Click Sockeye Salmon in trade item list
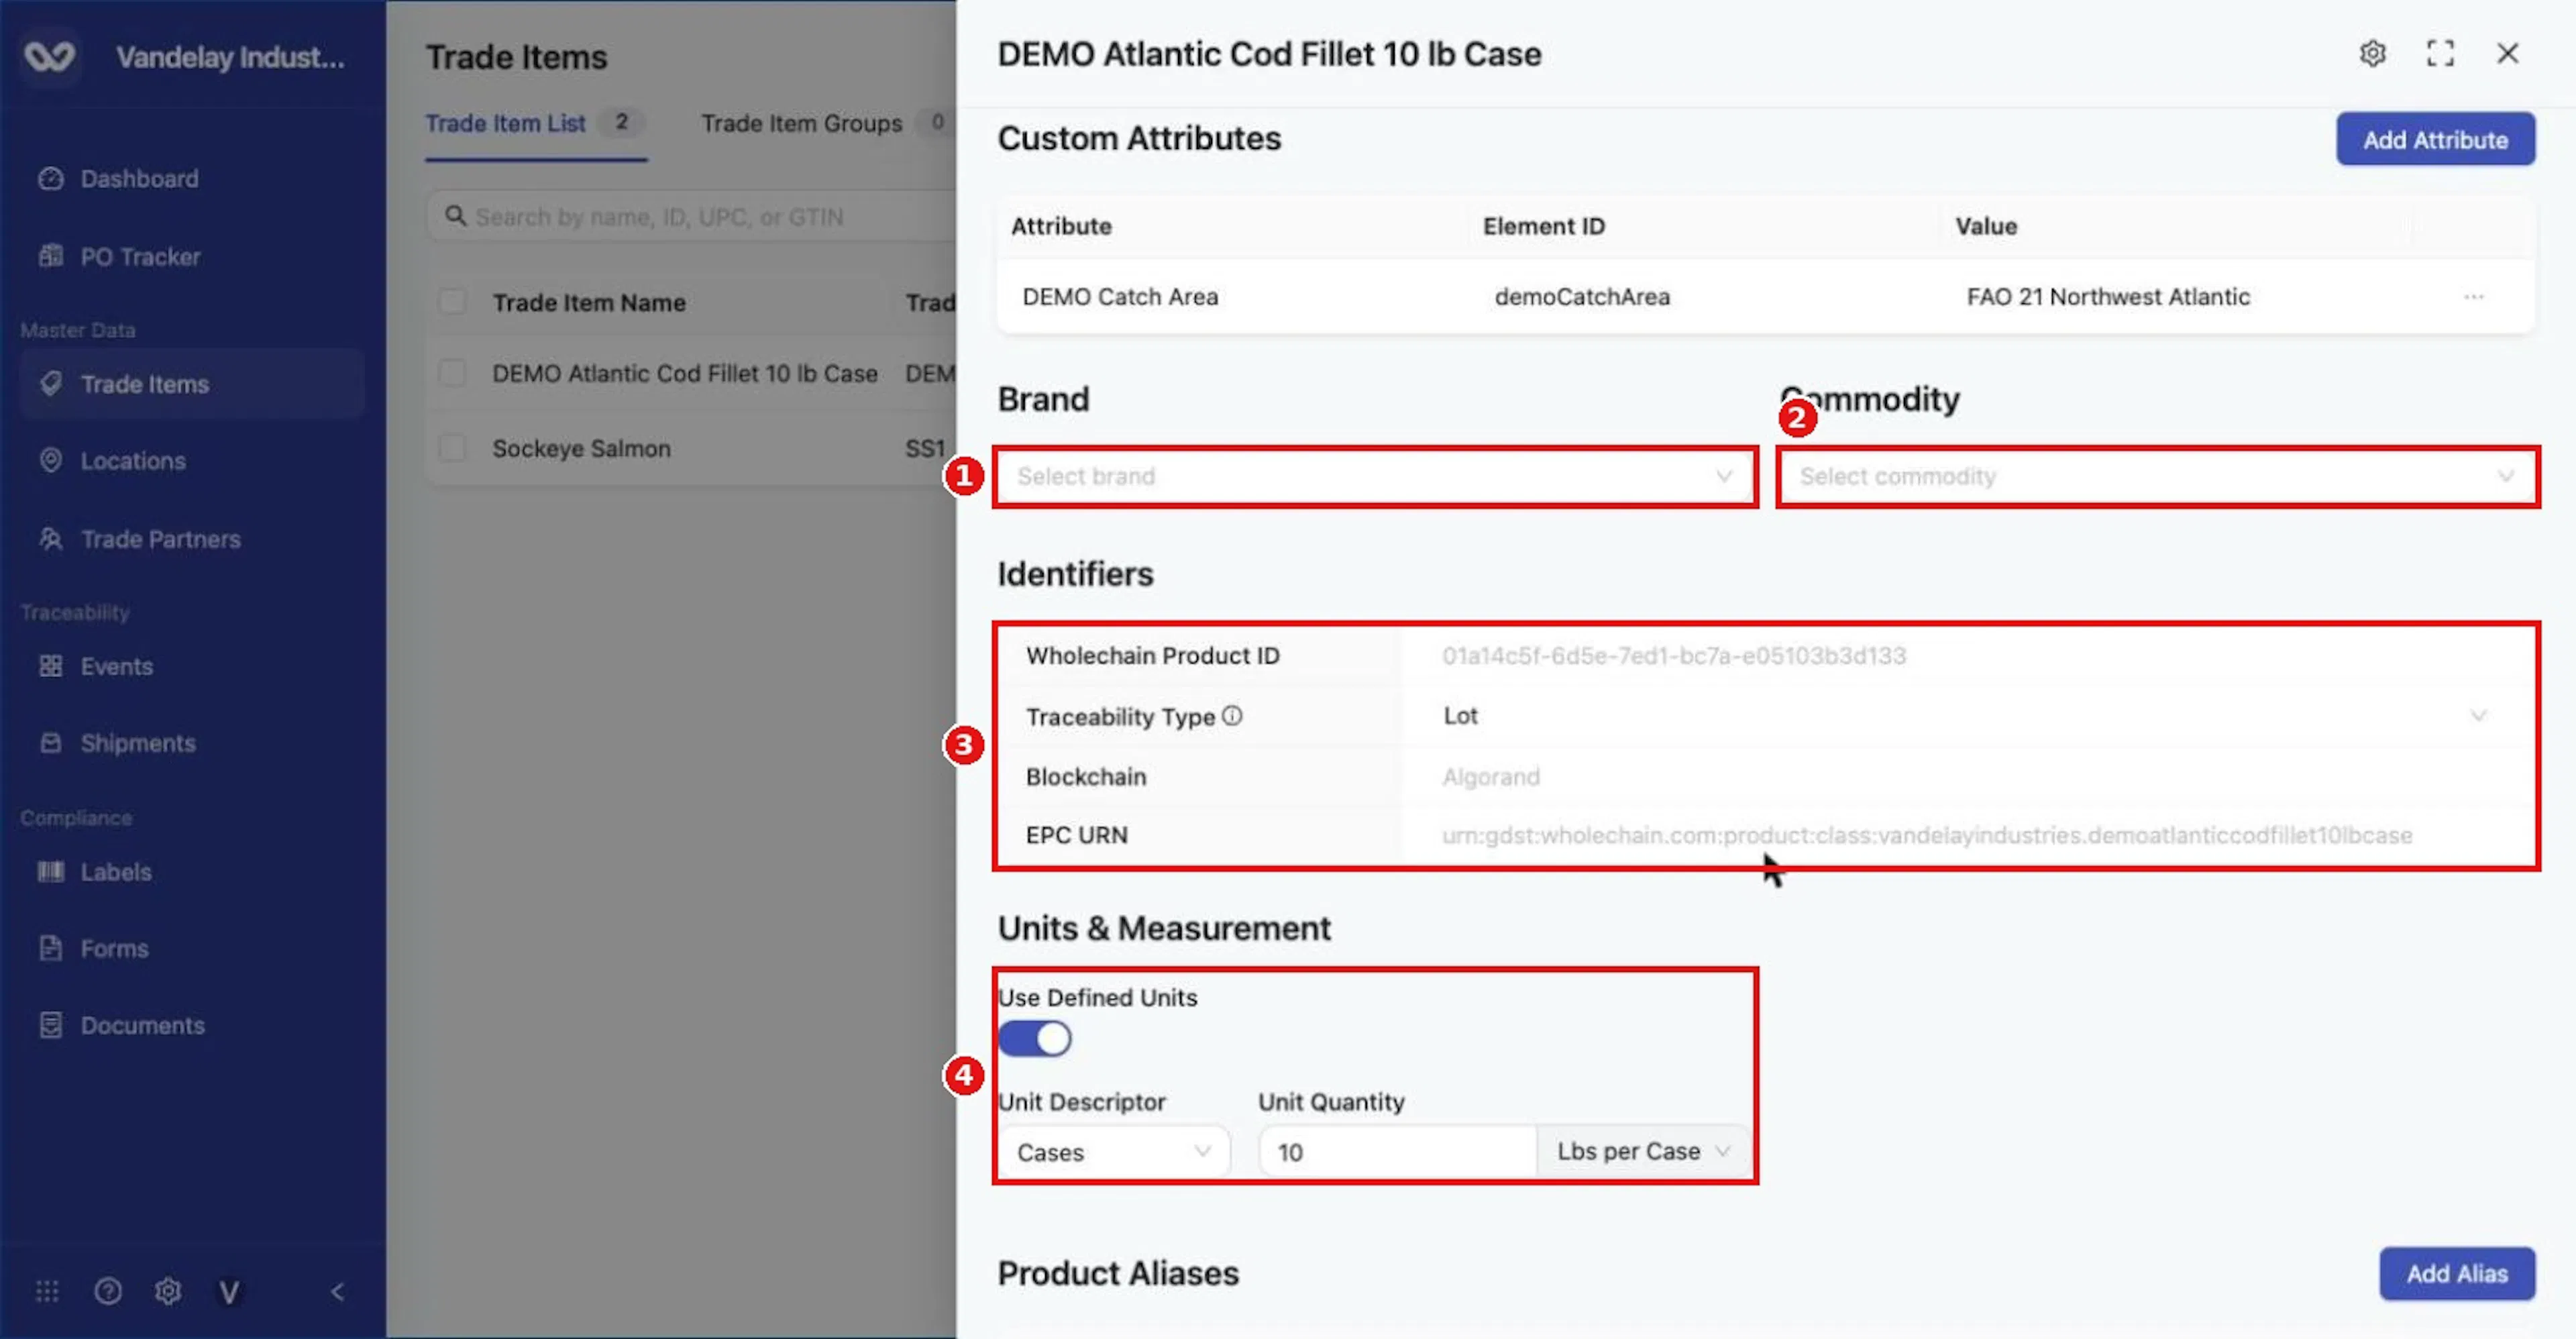Screen dimensions: 2576x1339 (581, 448)
